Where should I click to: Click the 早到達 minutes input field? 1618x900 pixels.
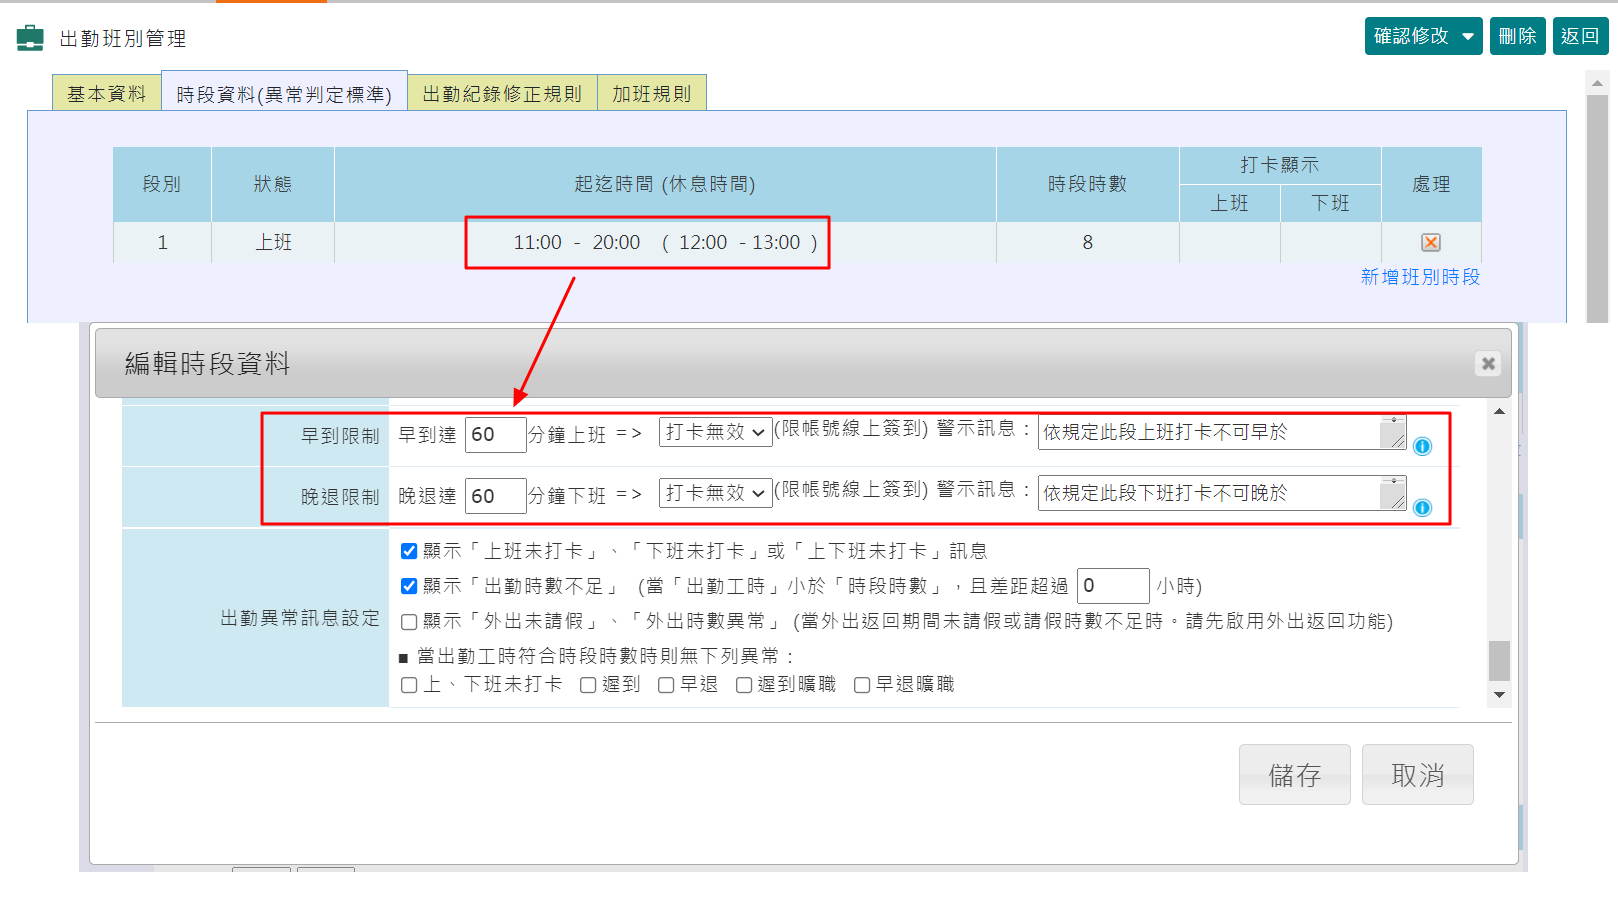point(495,434)
